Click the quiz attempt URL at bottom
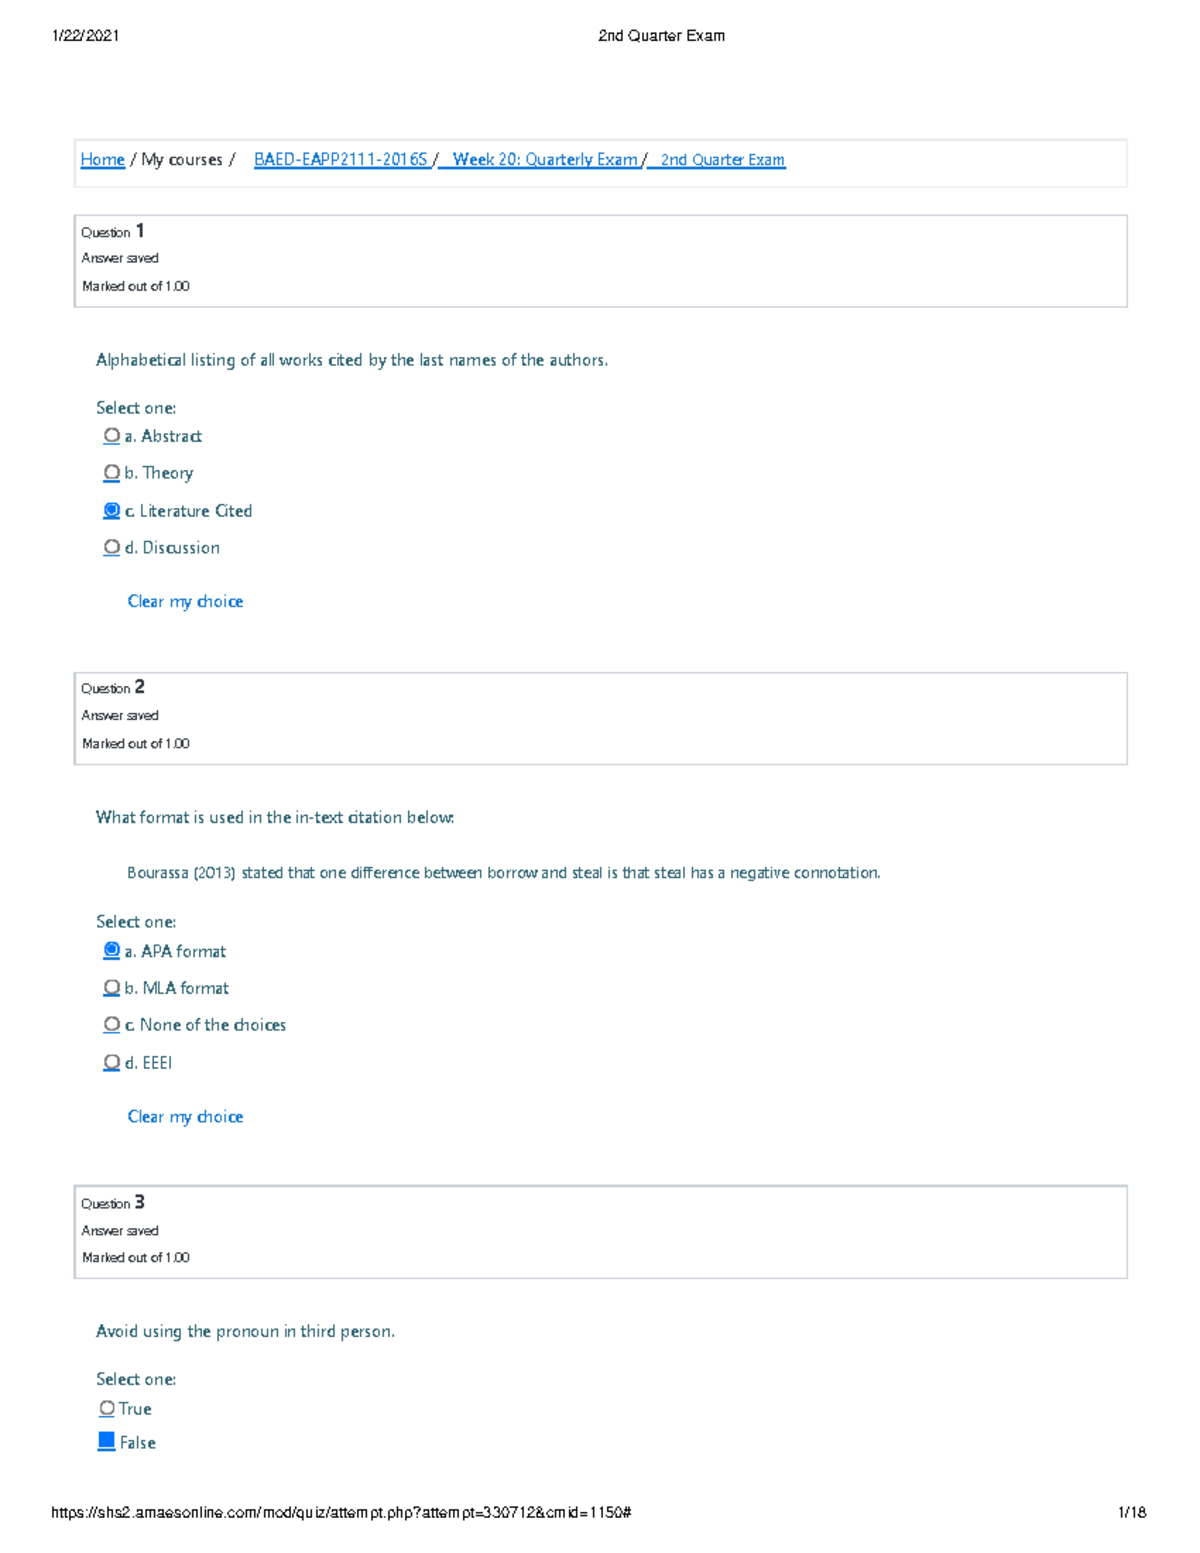This screenshot has height=1553, width=1200. [340, 1512]
